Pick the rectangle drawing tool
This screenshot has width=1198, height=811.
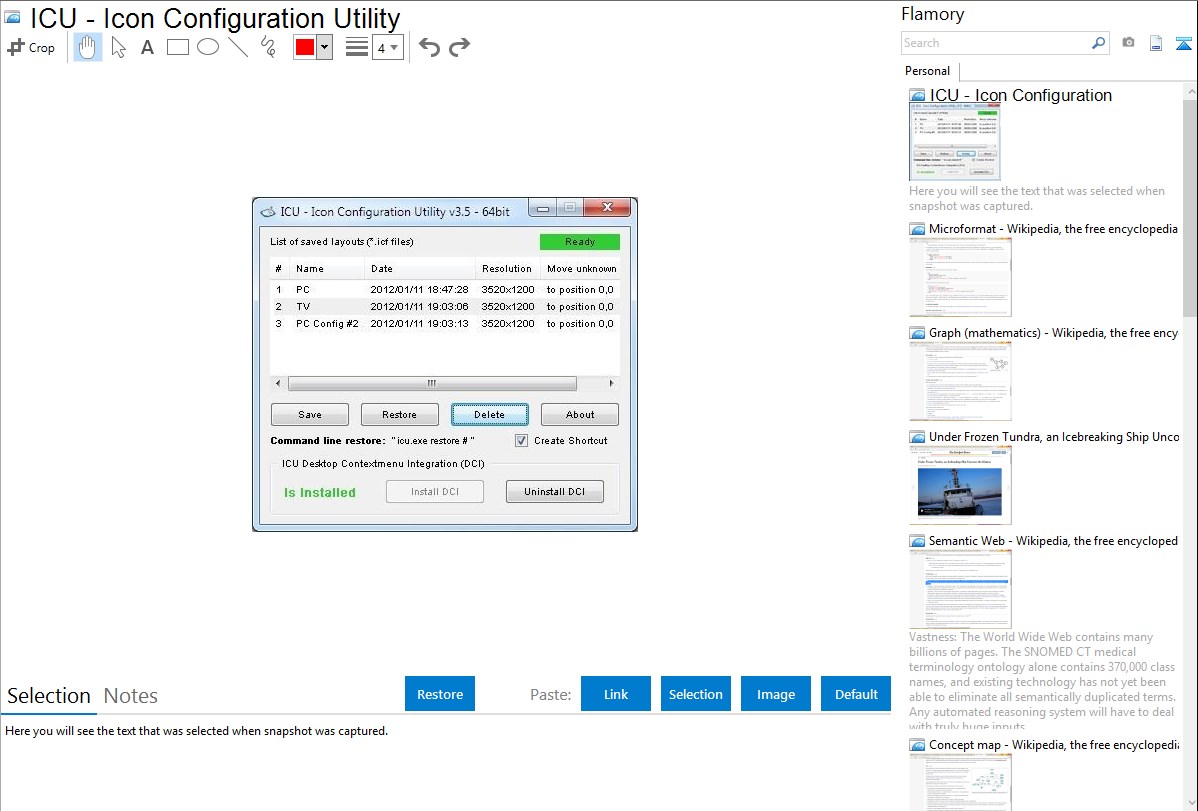tap(177, 47)
